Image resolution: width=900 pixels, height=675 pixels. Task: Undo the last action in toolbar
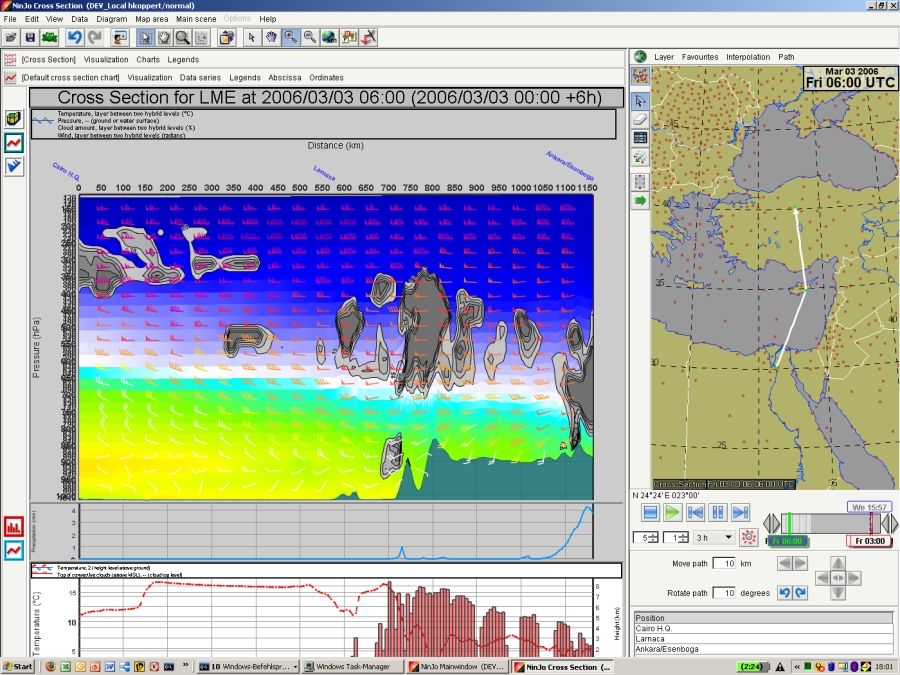point(74,38)
